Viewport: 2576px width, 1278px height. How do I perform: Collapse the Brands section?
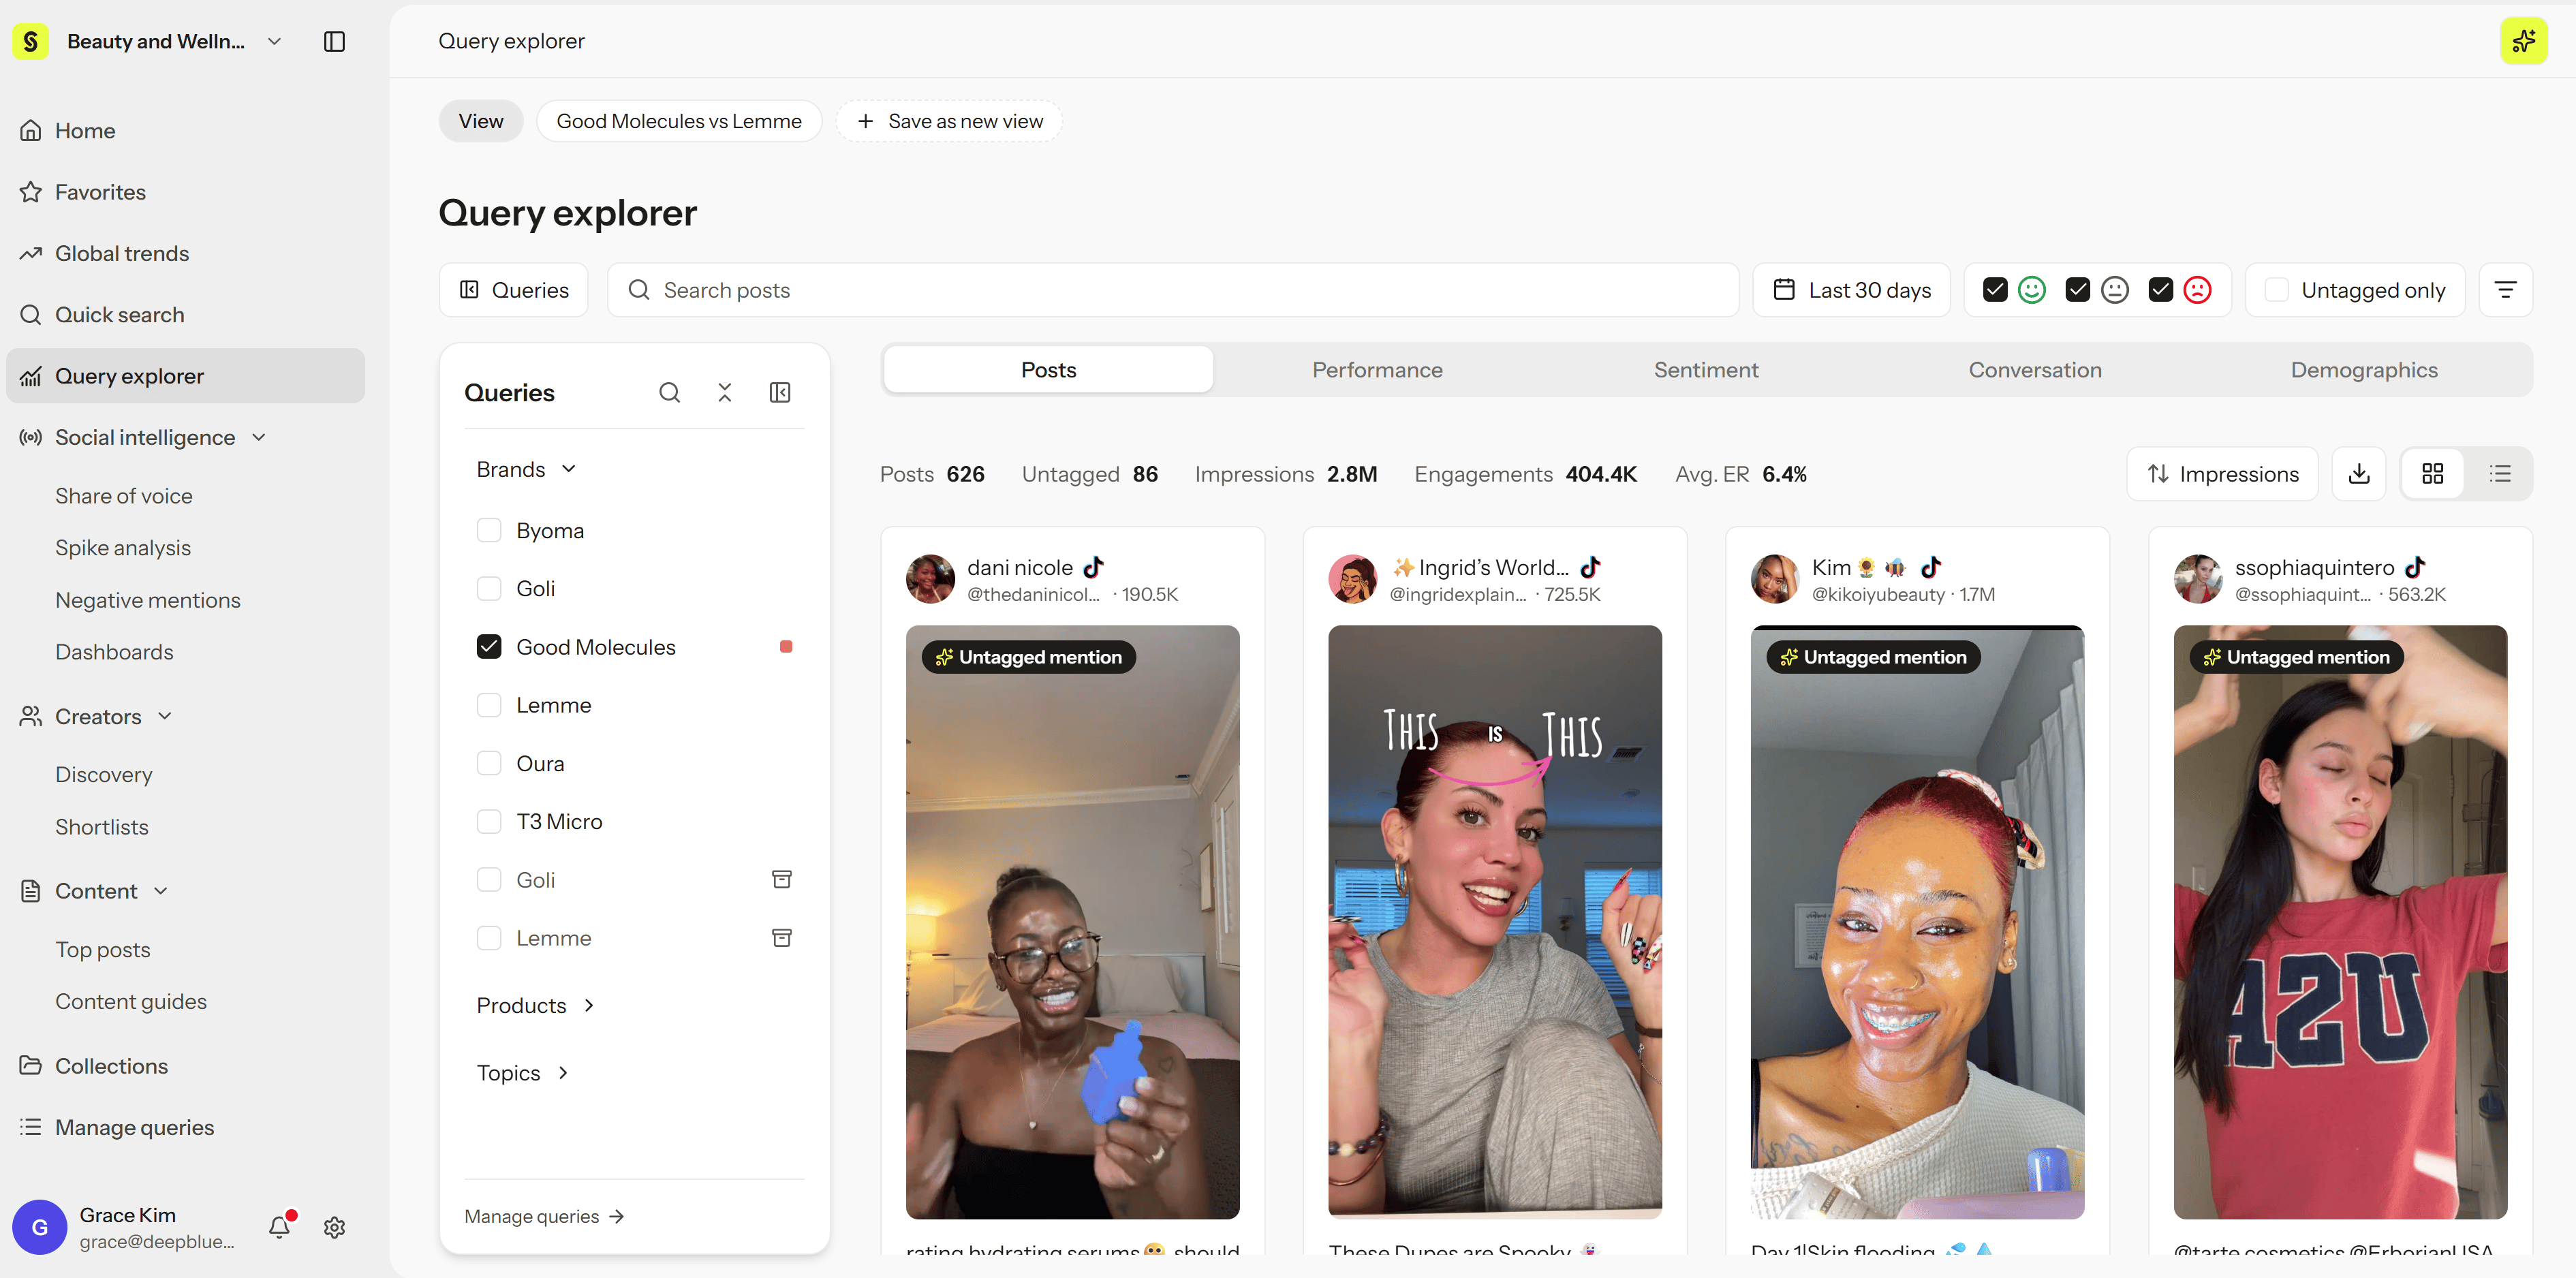(527, 470)
